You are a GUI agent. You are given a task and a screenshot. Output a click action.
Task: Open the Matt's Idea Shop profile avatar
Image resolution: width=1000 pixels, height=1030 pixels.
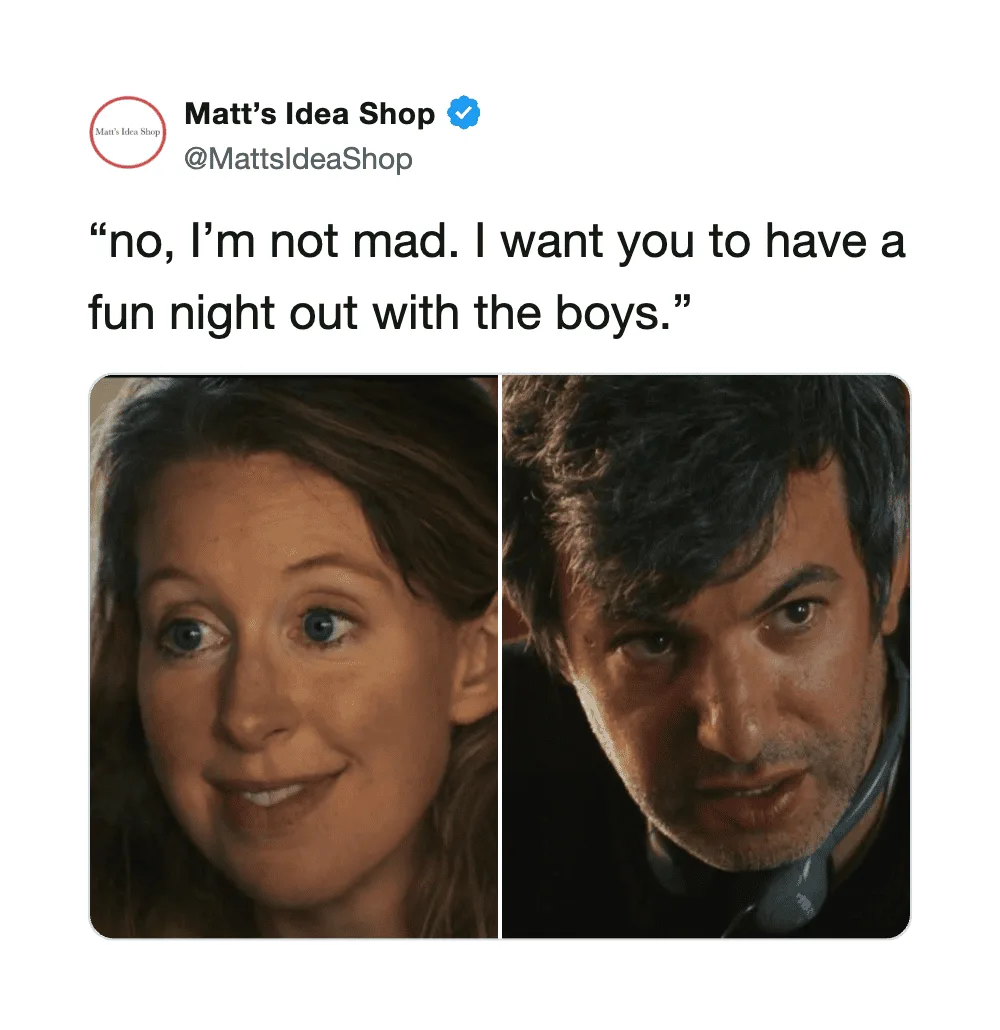pyautogui.click(x=127, y=132)
